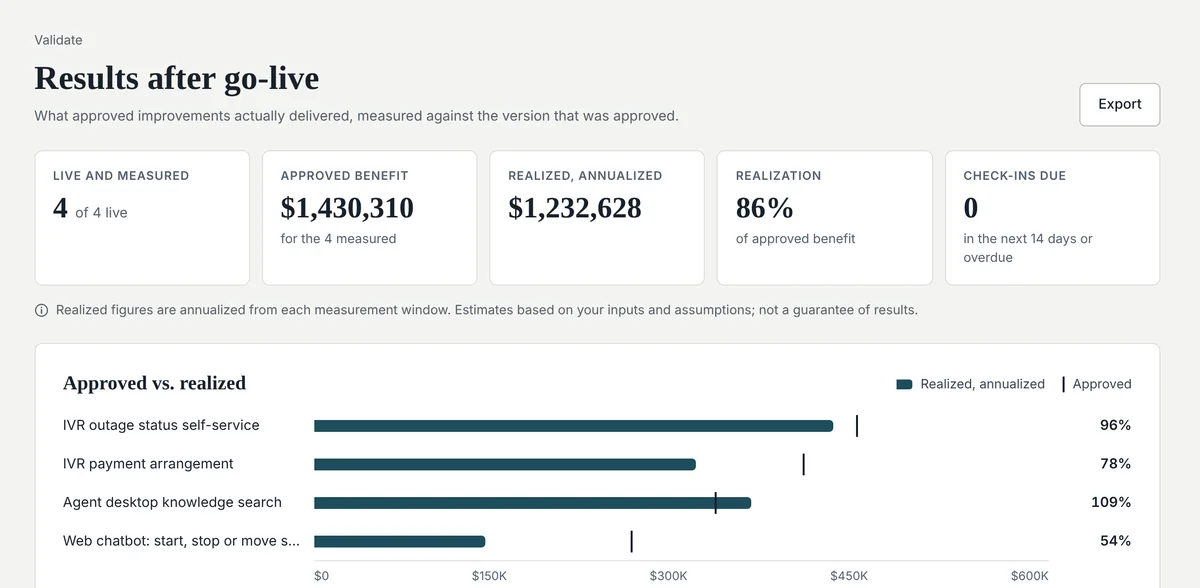Open the Live and Measured card
The image size is (1200, 588).
(142, 218)
